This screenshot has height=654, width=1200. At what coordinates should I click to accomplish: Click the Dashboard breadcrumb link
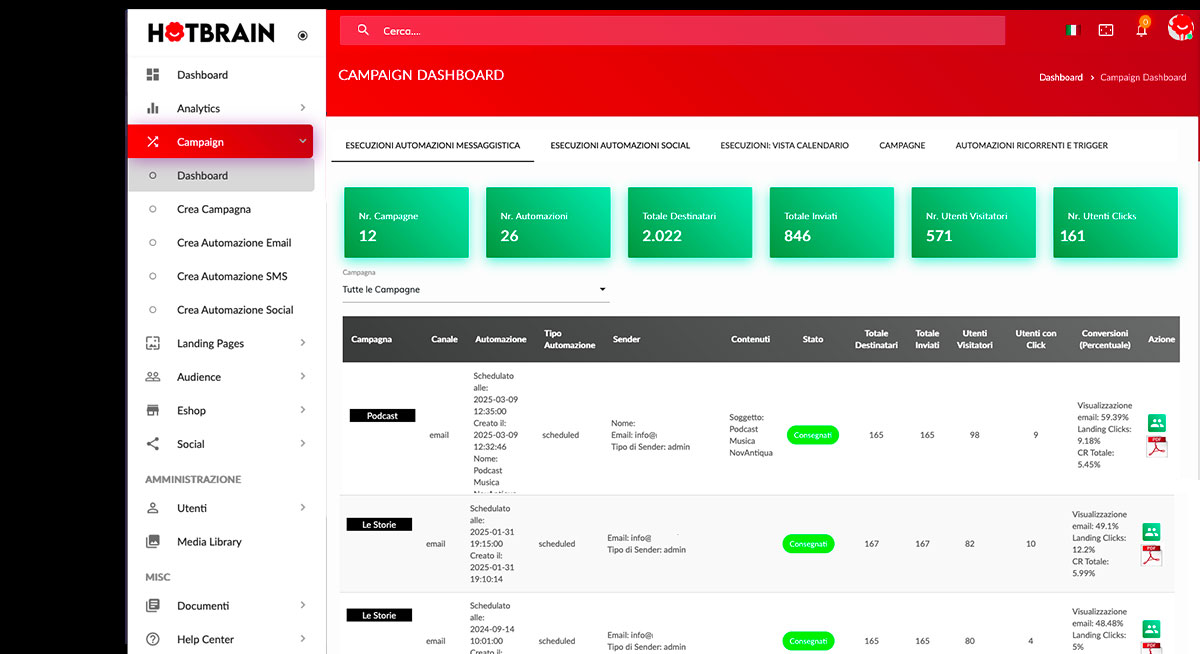click(1060, 78)
